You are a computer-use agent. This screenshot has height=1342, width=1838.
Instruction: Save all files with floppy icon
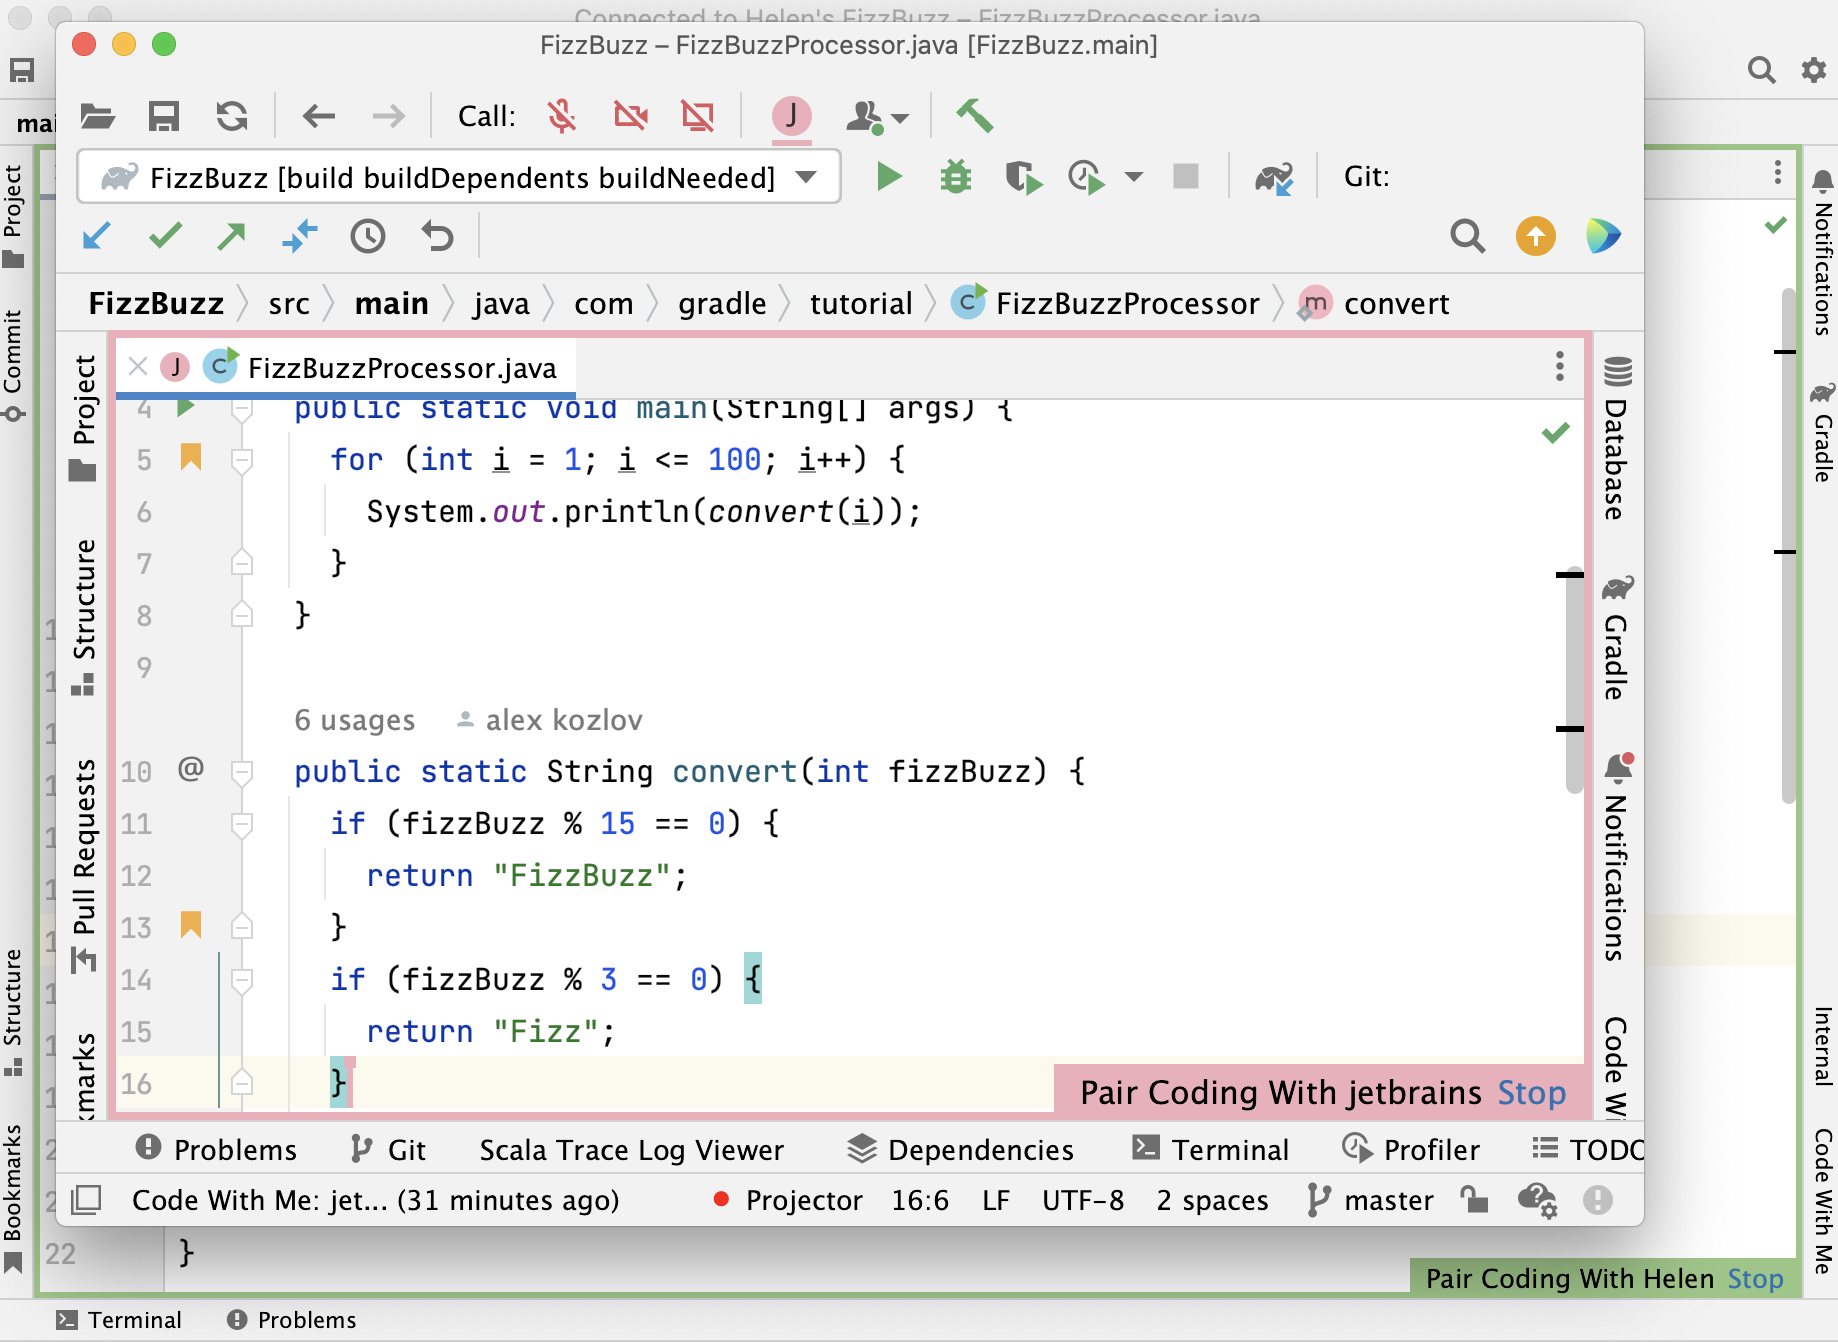(164, 117)
